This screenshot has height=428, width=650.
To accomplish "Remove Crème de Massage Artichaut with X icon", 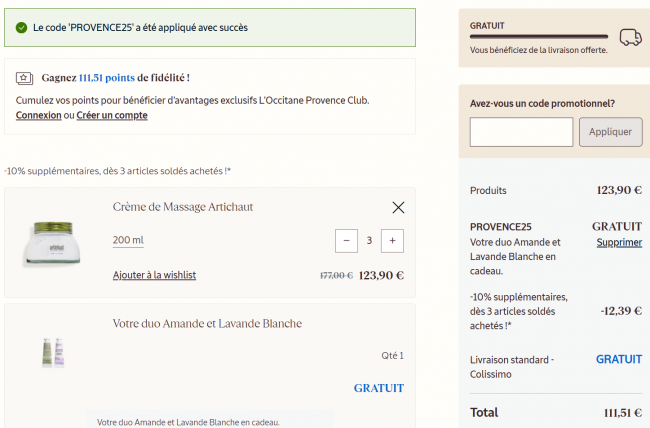I will click(398, 207).
